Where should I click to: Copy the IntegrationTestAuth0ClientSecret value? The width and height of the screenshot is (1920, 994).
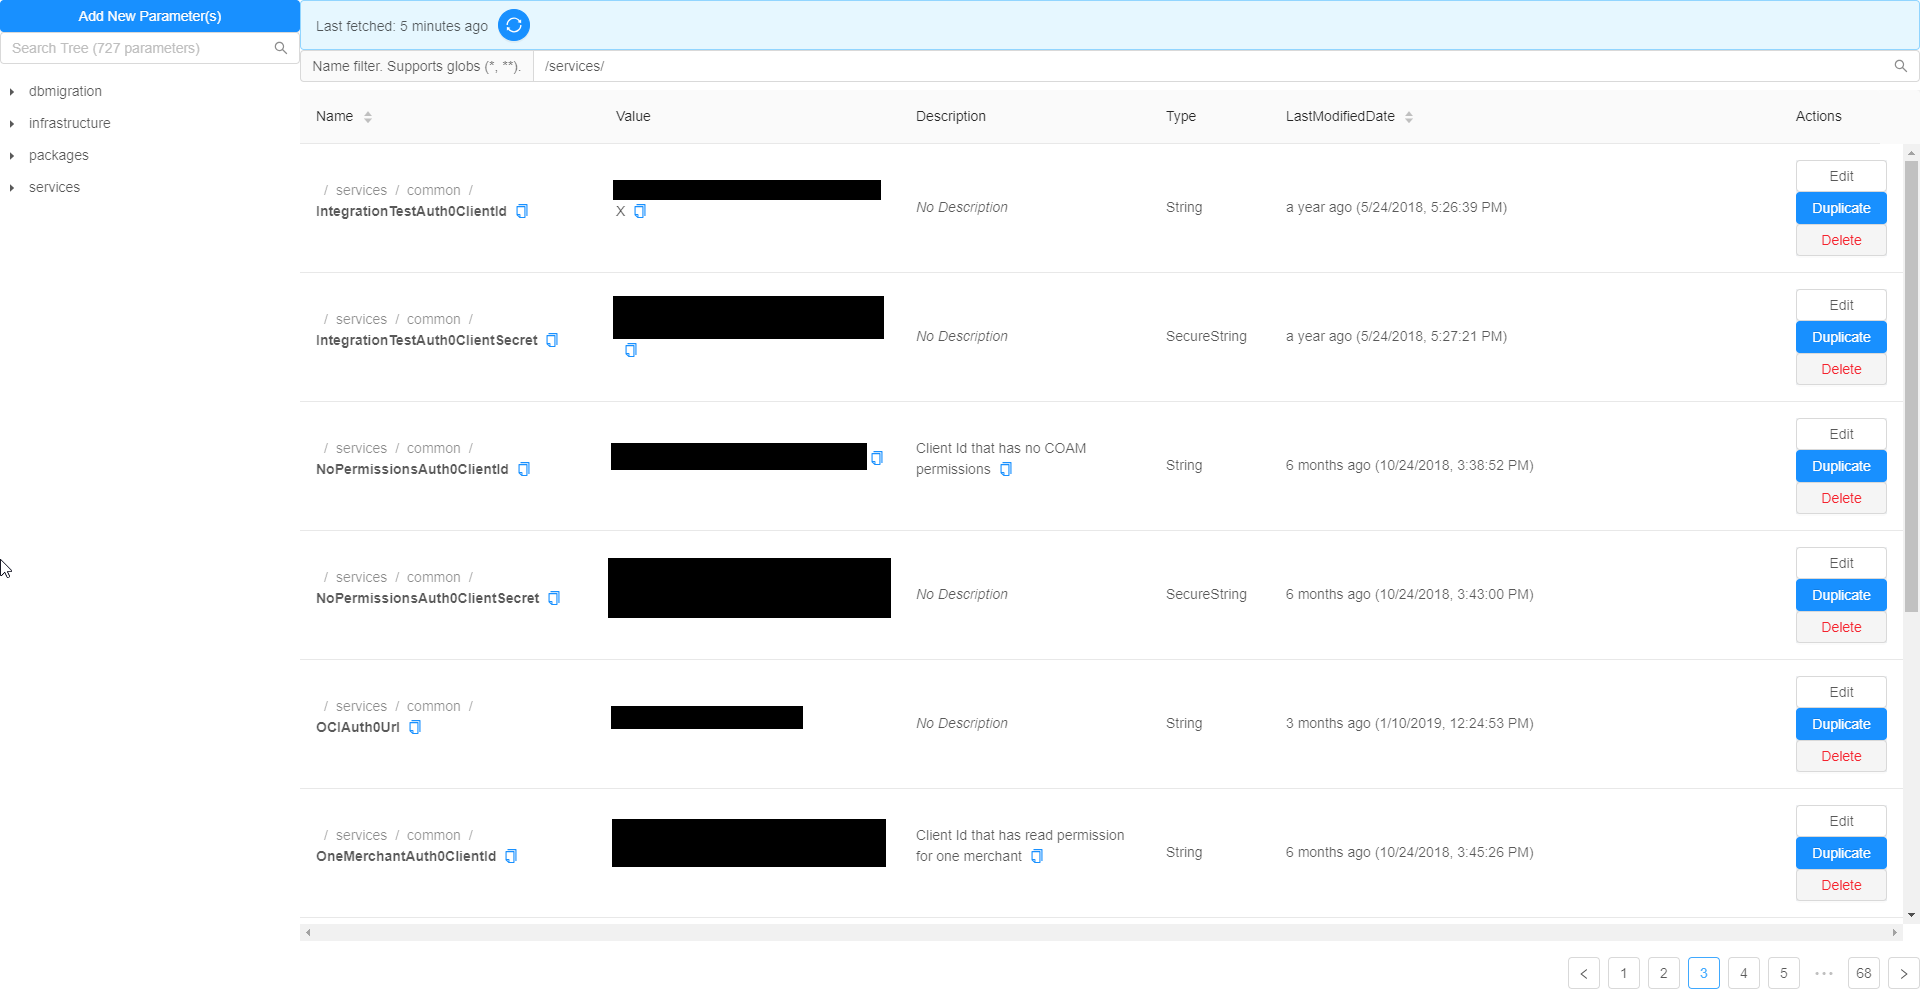tap(631, 350)
